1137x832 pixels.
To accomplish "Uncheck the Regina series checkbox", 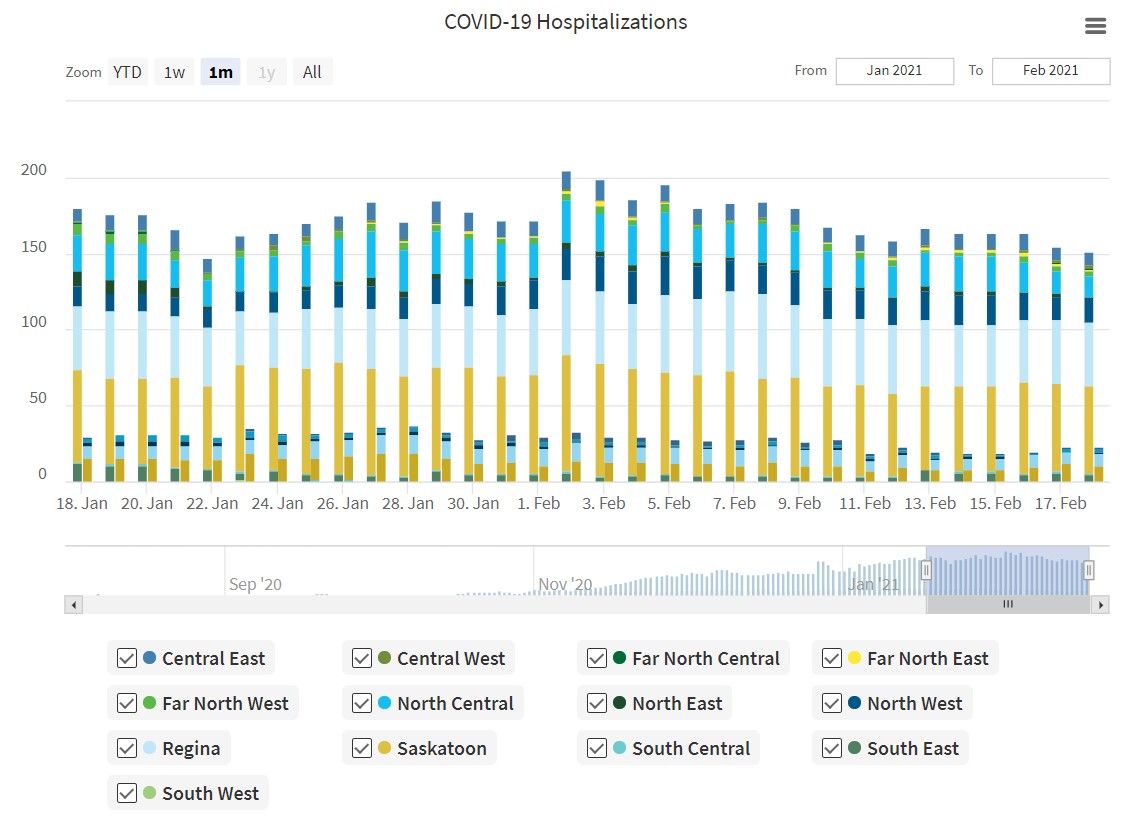I will coord(127,749).
